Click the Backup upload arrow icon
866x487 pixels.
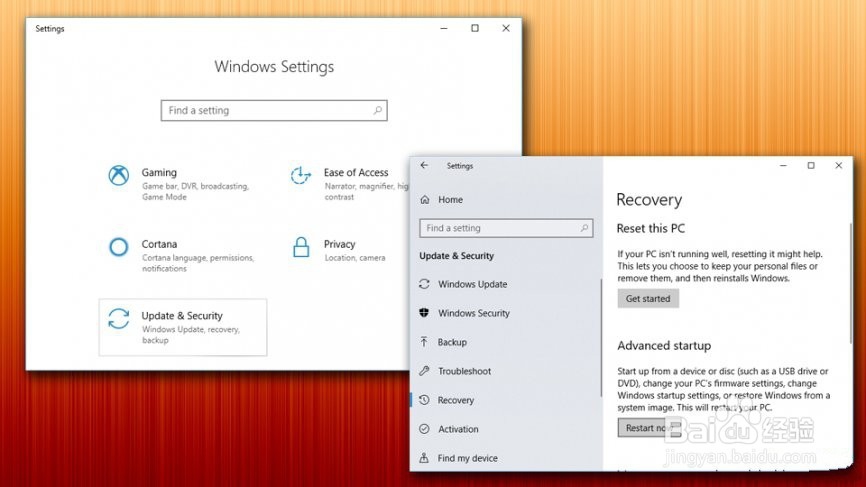[424, 342]
